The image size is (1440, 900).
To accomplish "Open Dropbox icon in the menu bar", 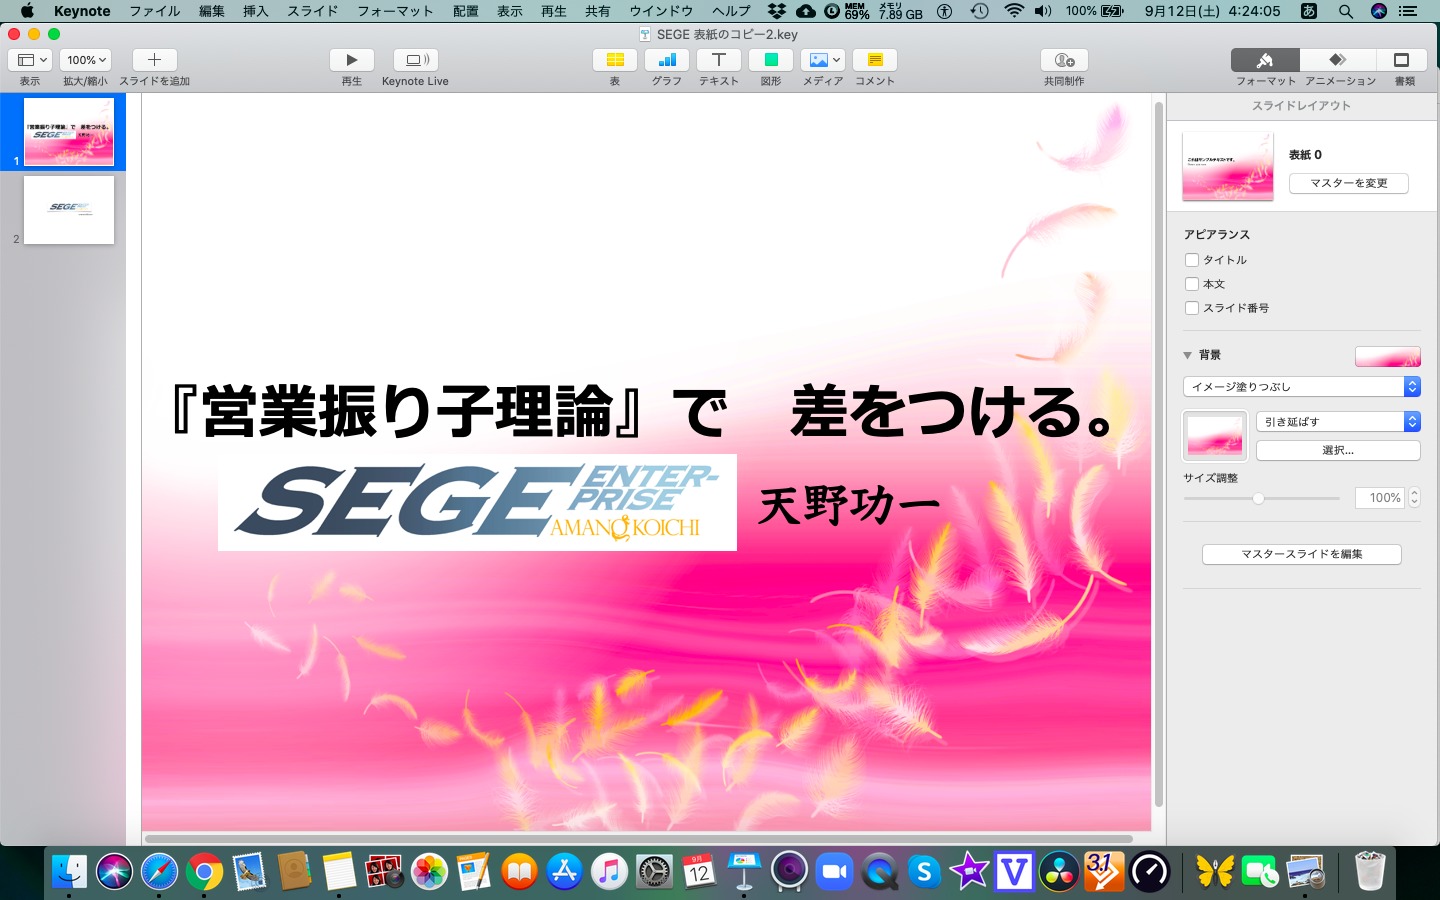I will (x=776, y=11).
